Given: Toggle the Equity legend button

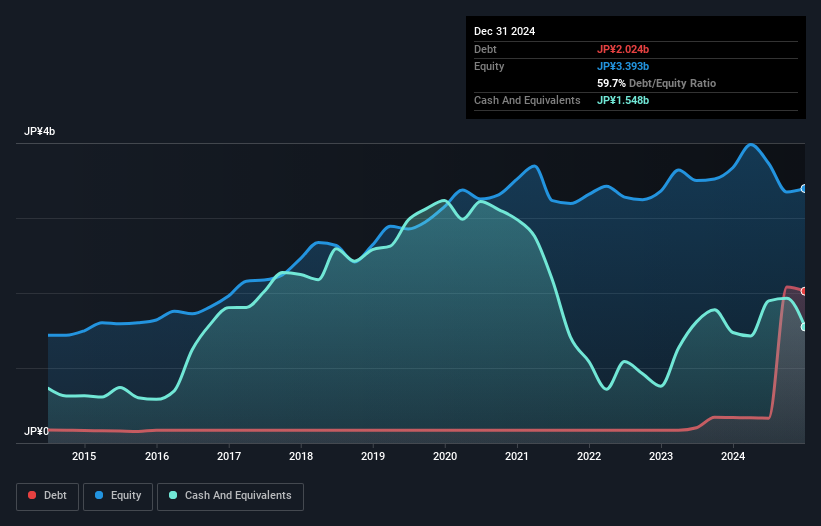Looking at the screenshot, I should tap(118, 496).
